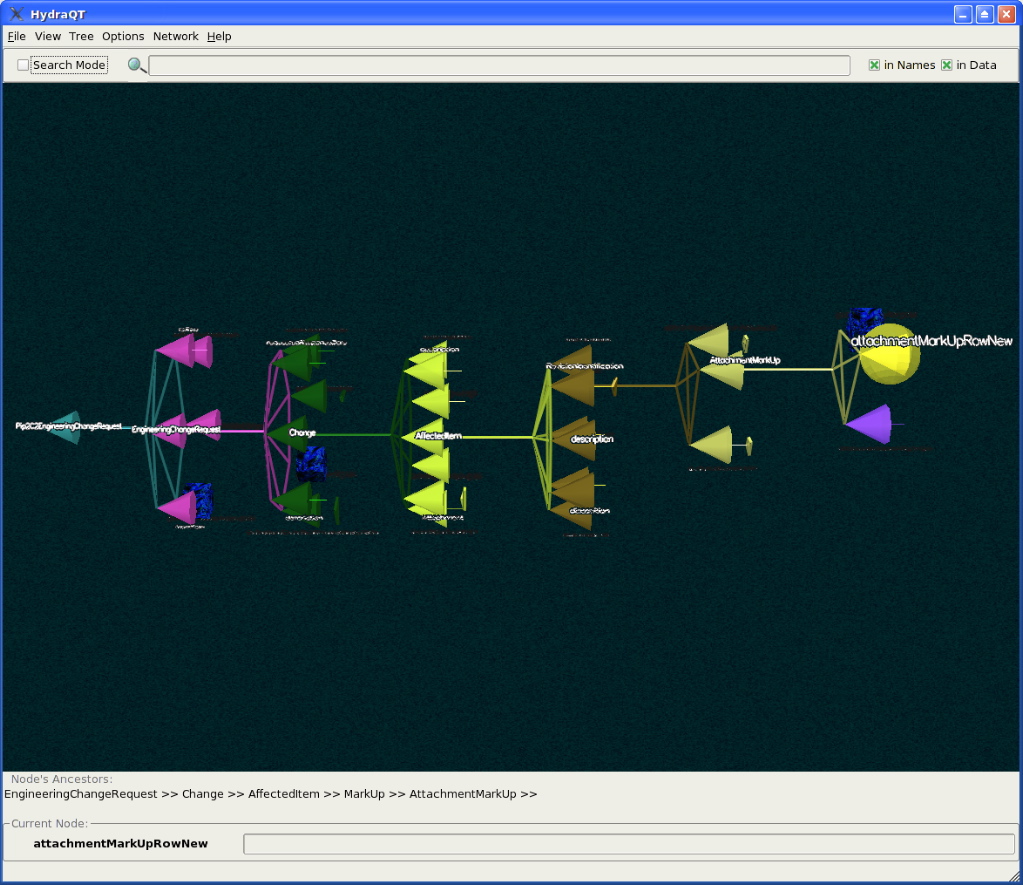
Task: Open the Options menu
Action: [x=123, y=37]
